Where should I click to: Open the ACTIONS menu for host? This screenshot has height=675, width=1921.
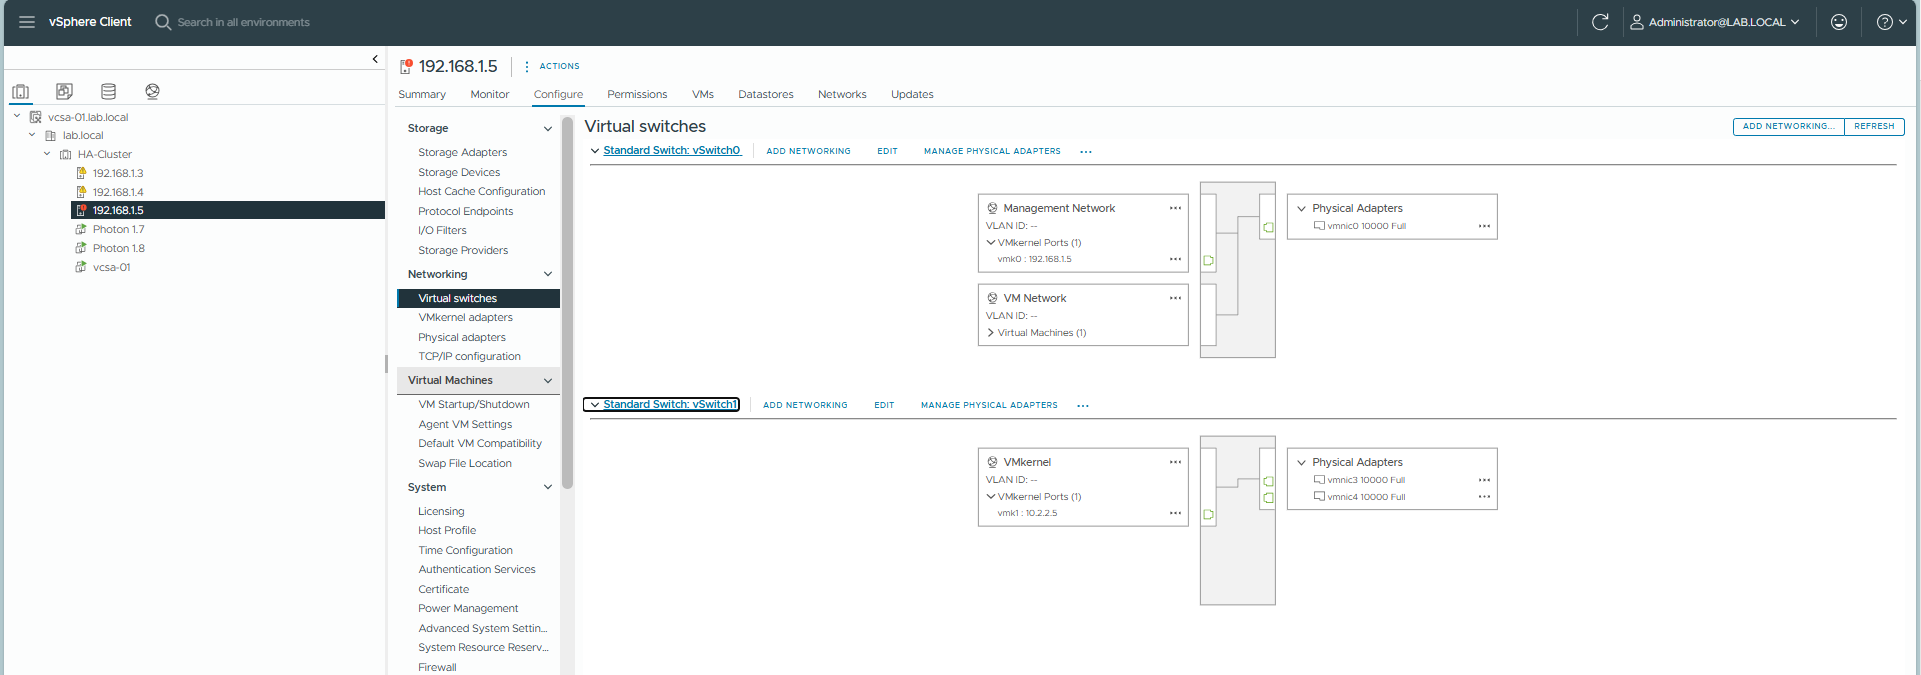[552, 66]
